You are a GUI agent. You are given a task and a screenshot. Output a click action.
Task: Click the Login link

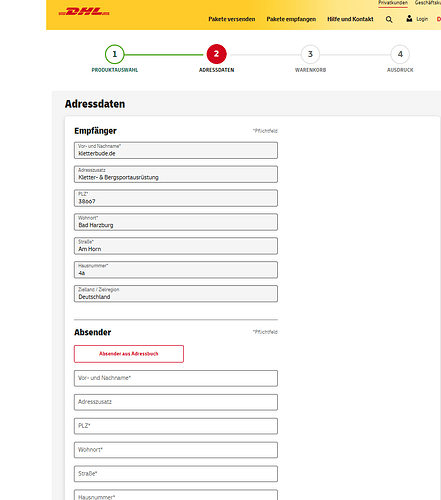coord(422,19)
